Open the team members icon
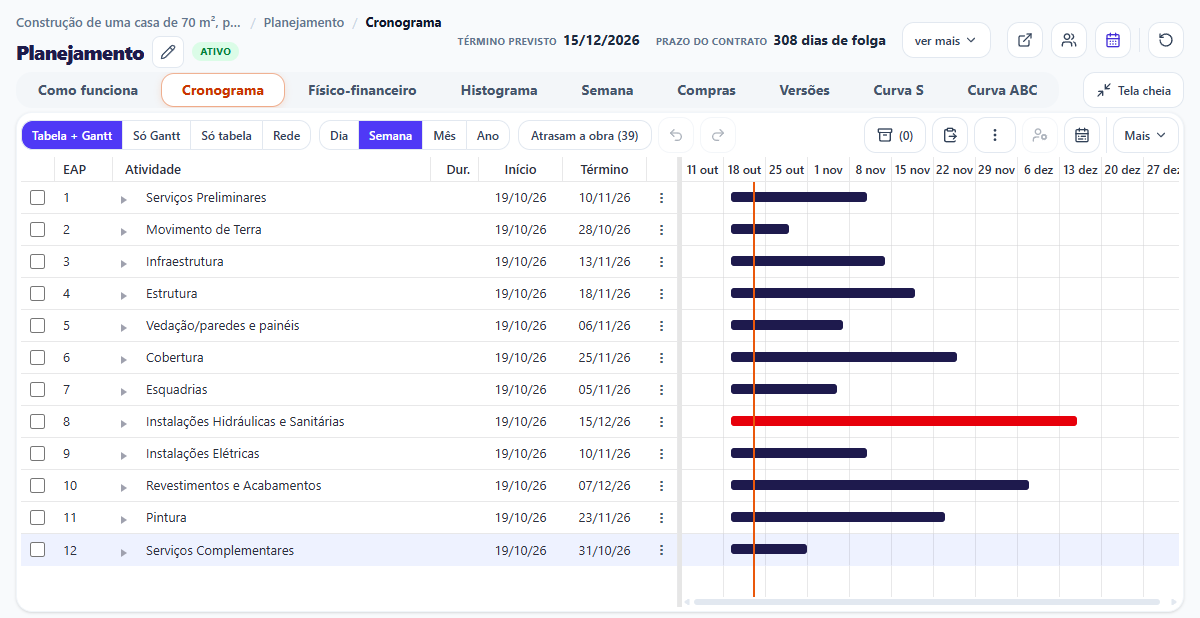1200x618 pixels. click(x=1069, y=40)
